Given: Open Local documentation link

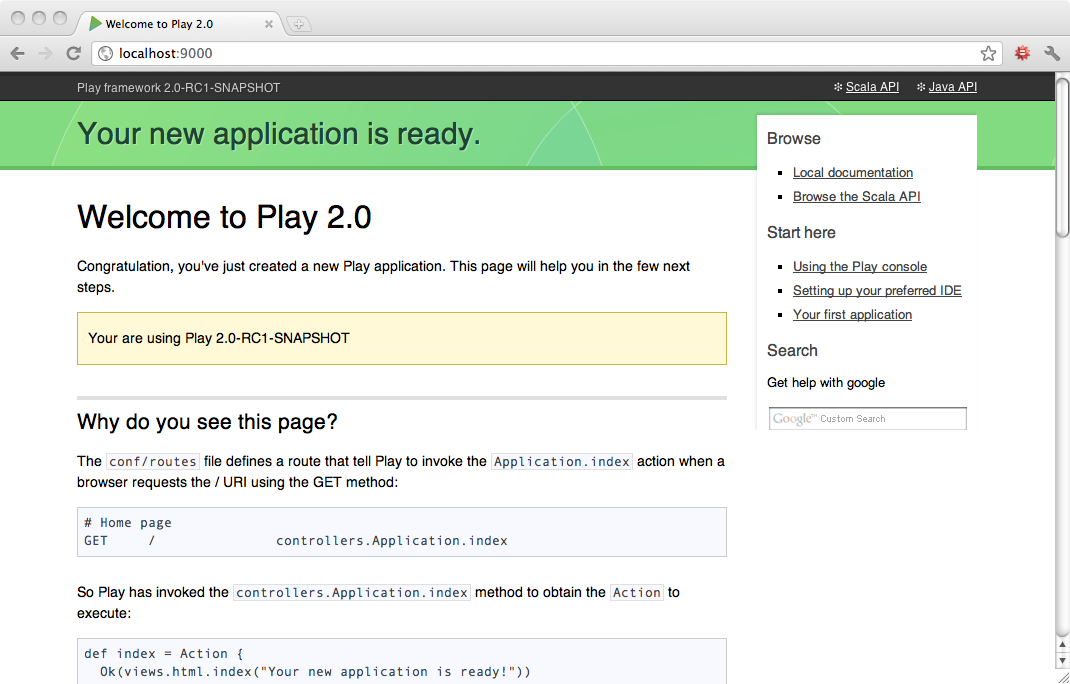Looking at the screenshot, I should (x=852, y=173).
